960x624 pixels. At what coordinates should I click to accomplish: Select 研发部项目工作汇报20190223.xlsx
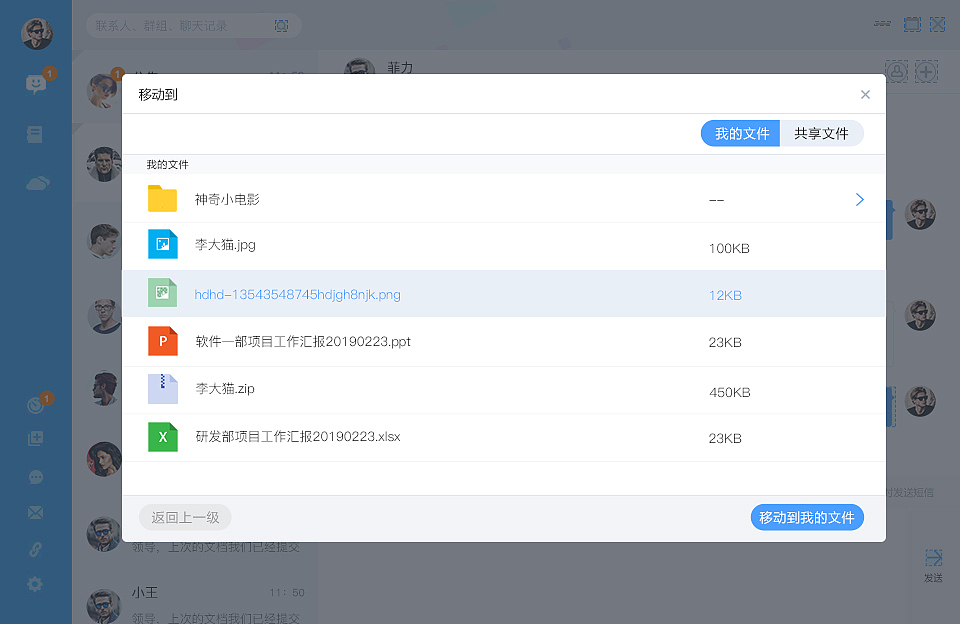coord(298,437)
